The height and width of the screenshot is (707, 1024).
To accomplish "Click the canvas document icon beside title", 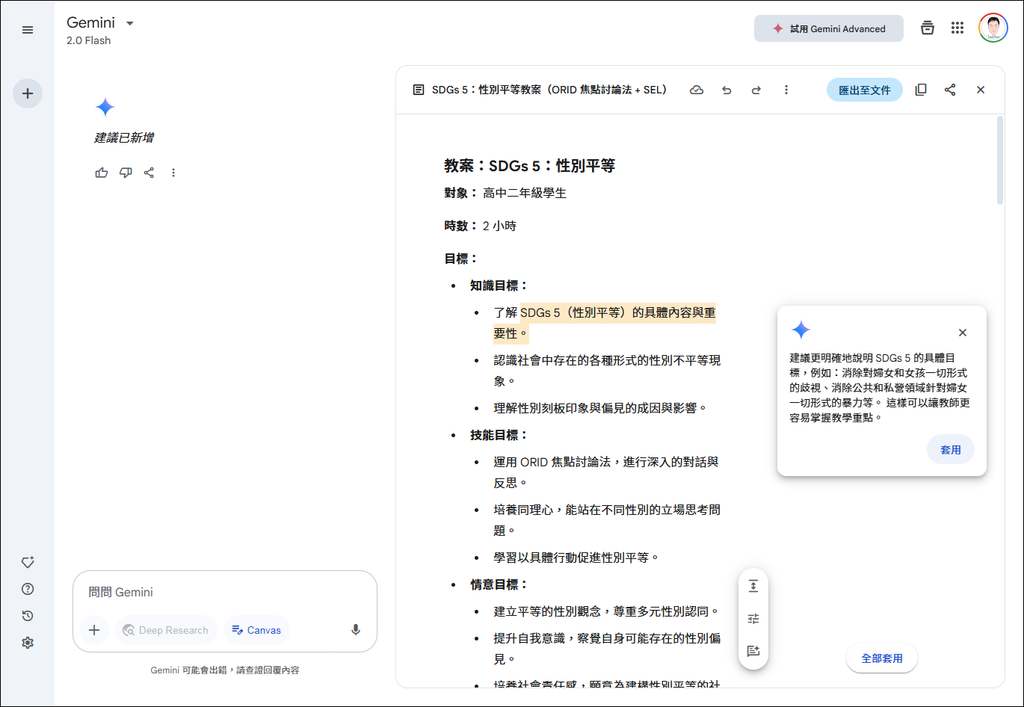I will (x=419, y=90).
